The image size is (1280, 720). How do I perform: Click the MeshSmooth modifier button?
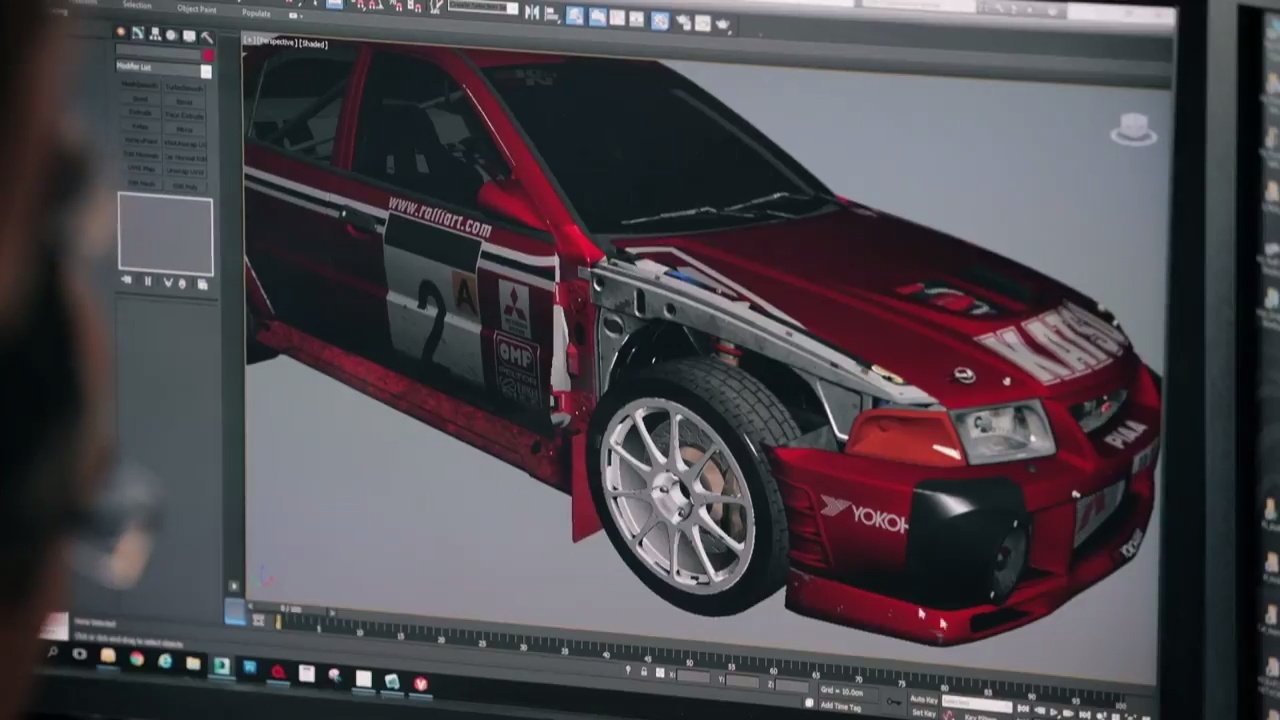(140, 84)
